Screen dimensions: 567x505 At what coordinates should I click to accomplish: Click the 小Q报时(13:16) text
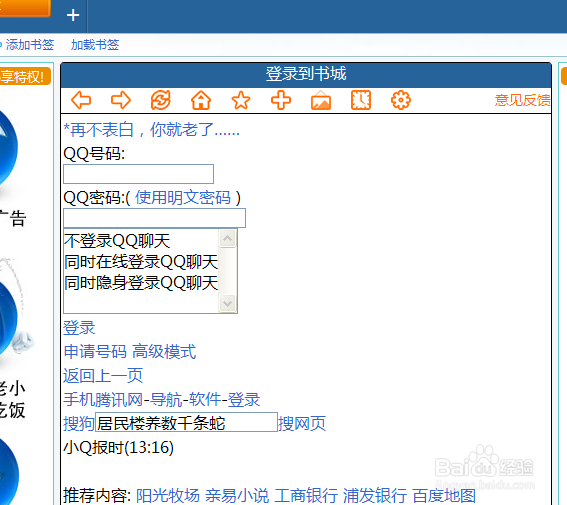pyautogui.click(x=119, y=448)
